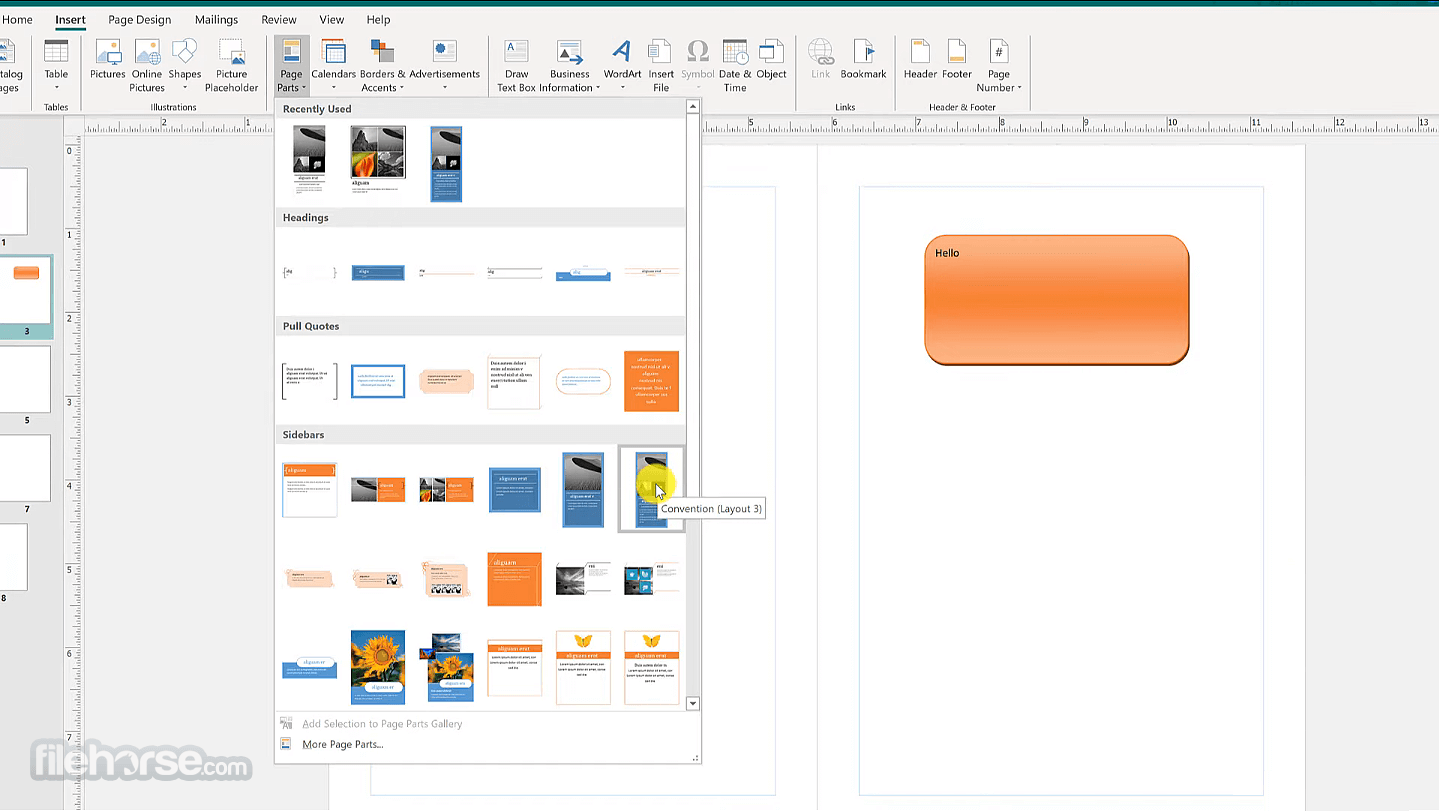Switch to the Page Design tab
The image size is (1439, 811).
click(x=140, y=19)
